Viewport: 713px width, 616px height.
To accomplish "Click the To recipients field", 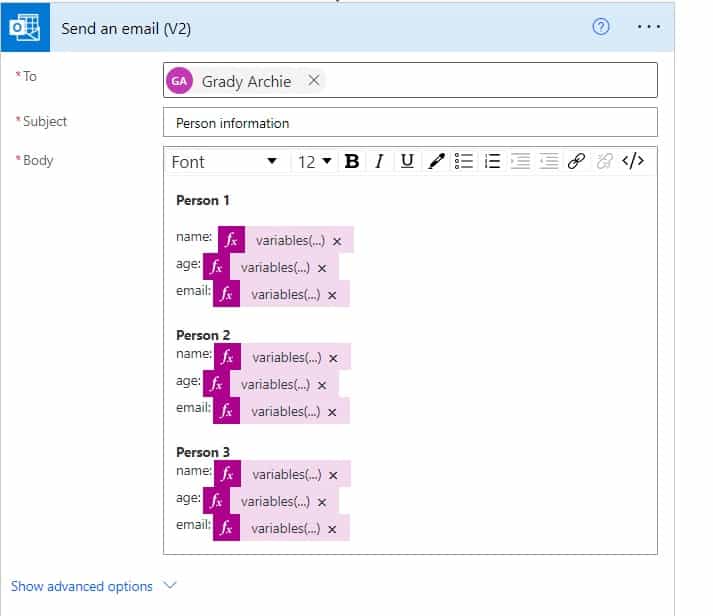I will coord(410,80).
